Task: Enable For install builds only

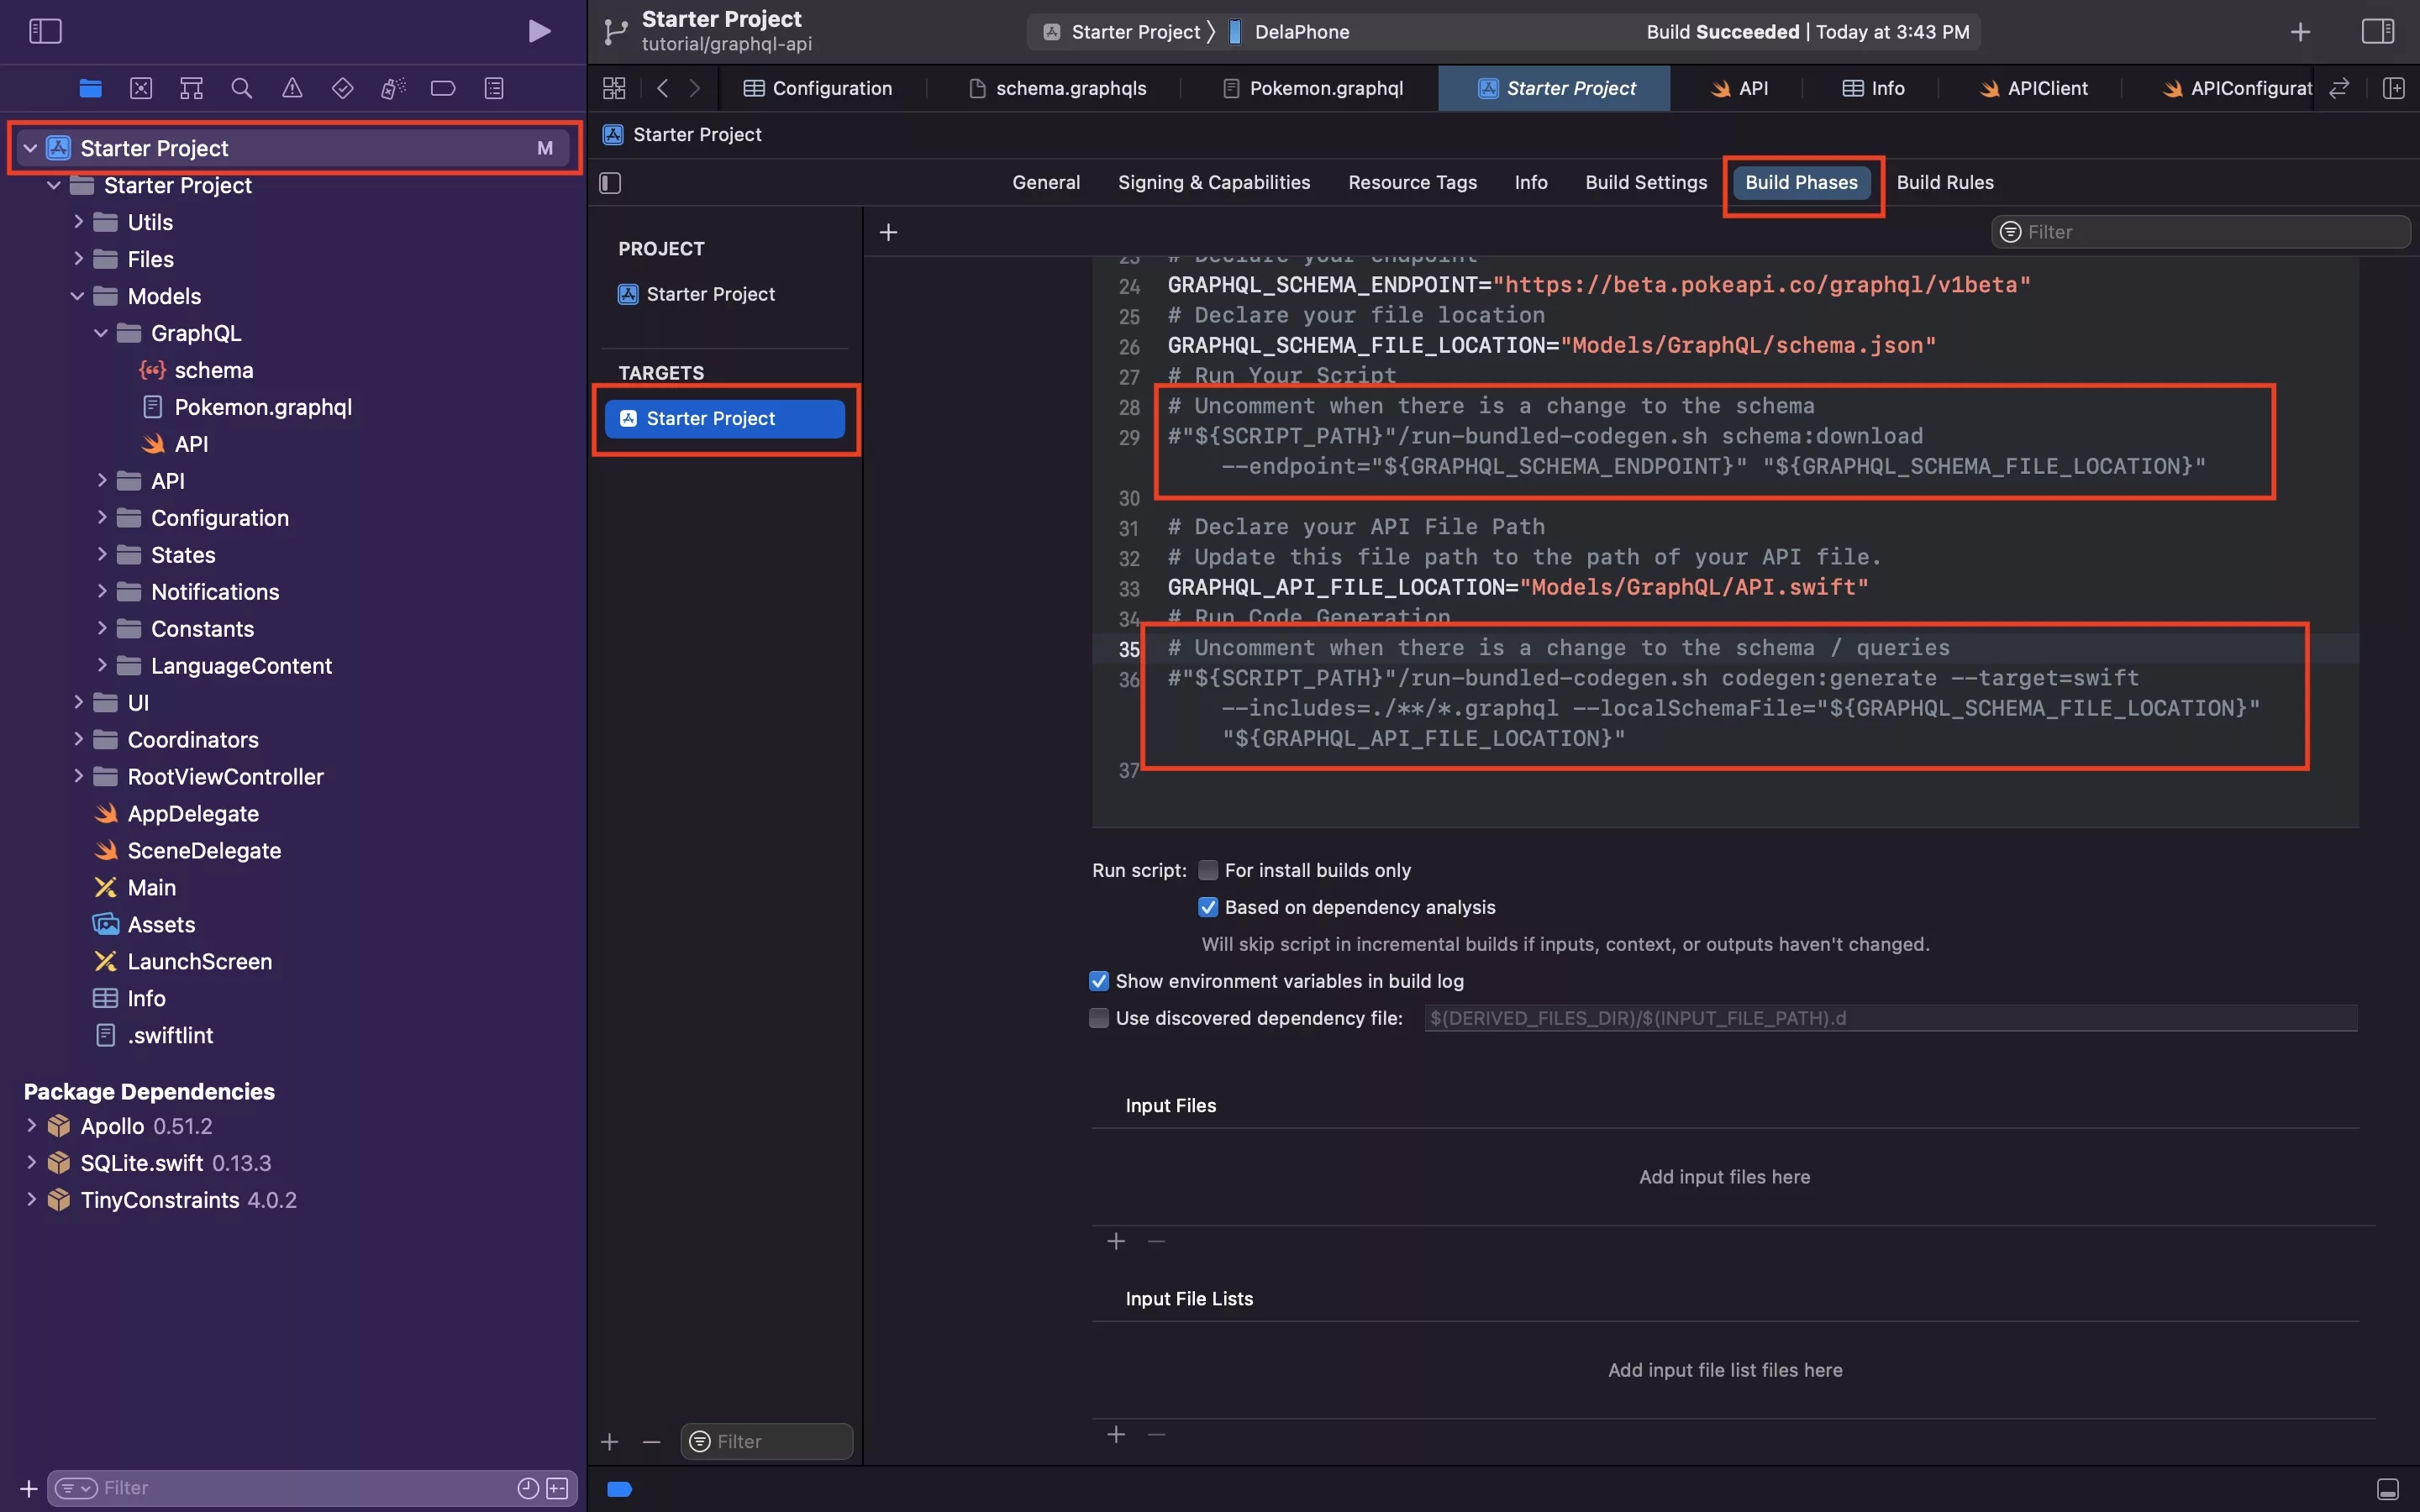Action: pos(1208,870)
